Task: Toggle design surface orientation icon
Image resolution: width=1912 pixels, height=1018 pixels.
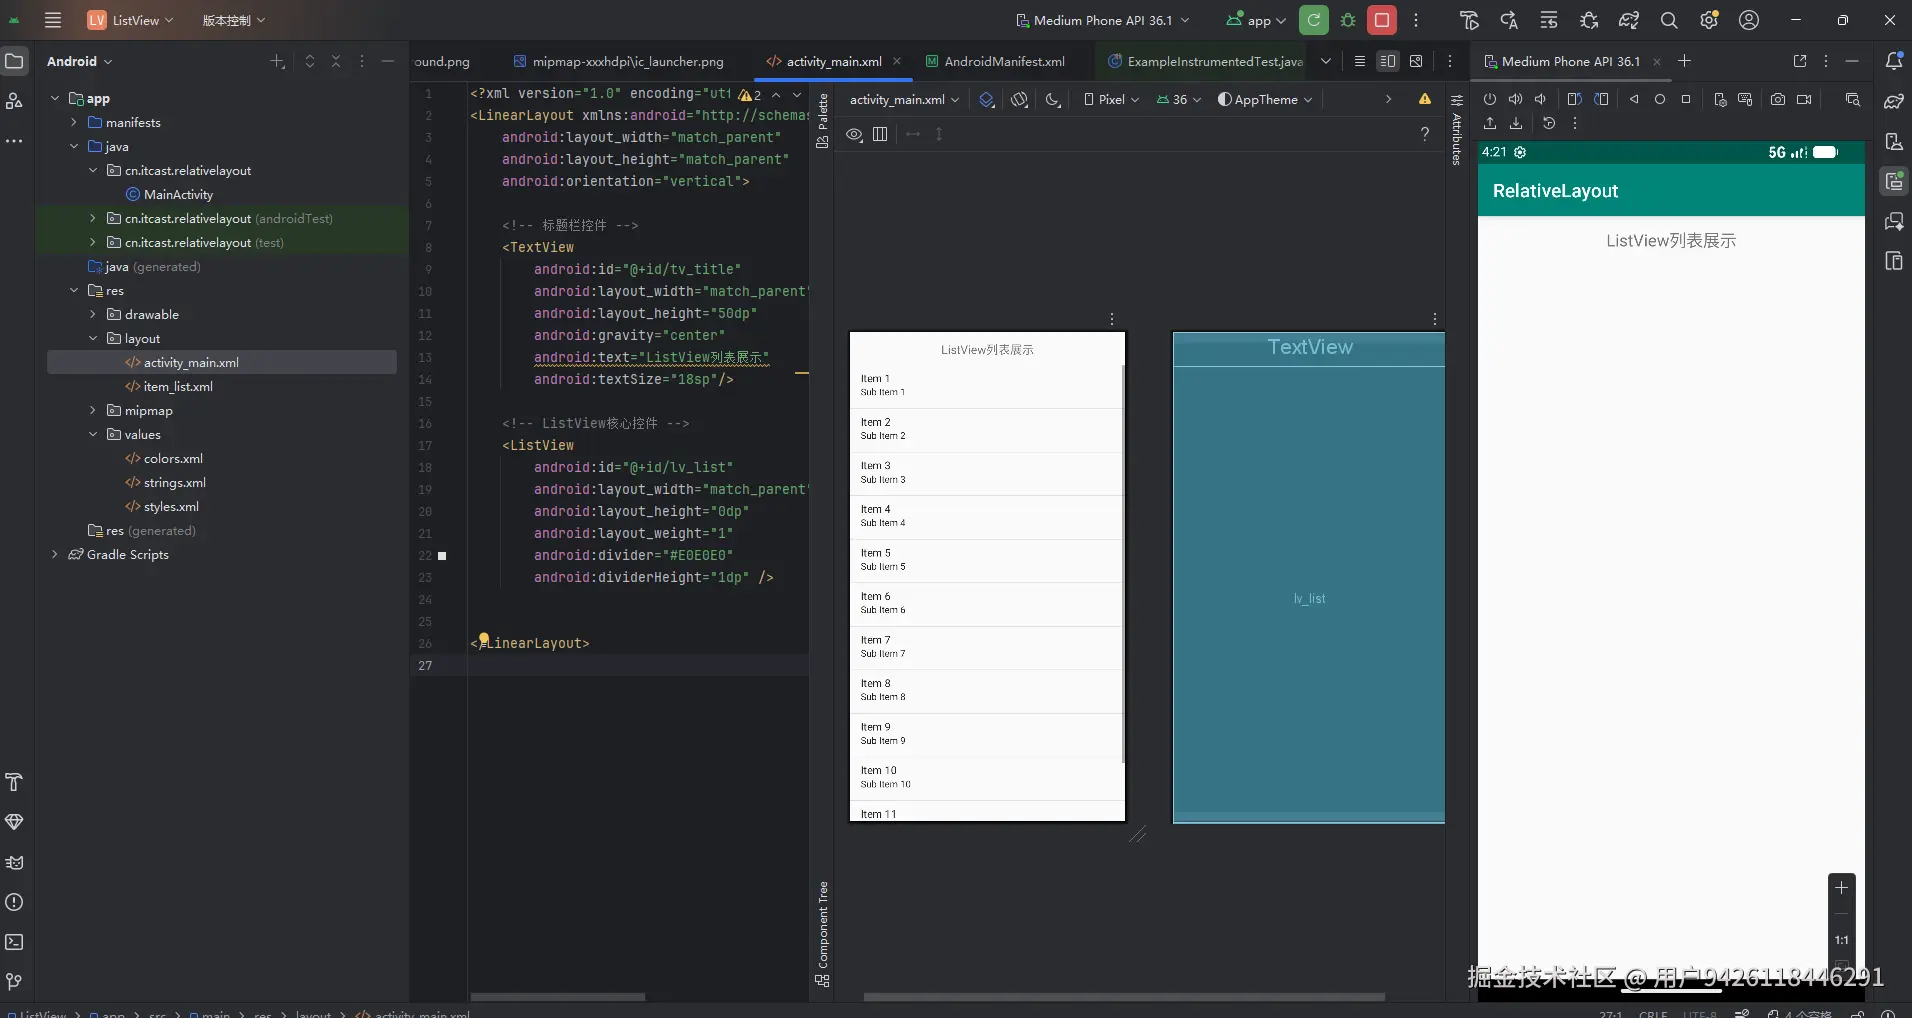Action: coord(1019,99)
